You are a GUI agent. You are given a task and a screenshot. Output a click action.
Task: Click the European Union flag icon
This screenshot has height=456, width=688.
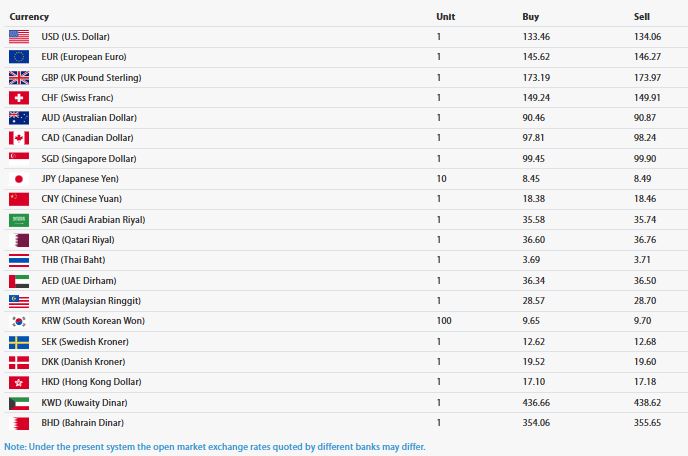pos(19,57)
